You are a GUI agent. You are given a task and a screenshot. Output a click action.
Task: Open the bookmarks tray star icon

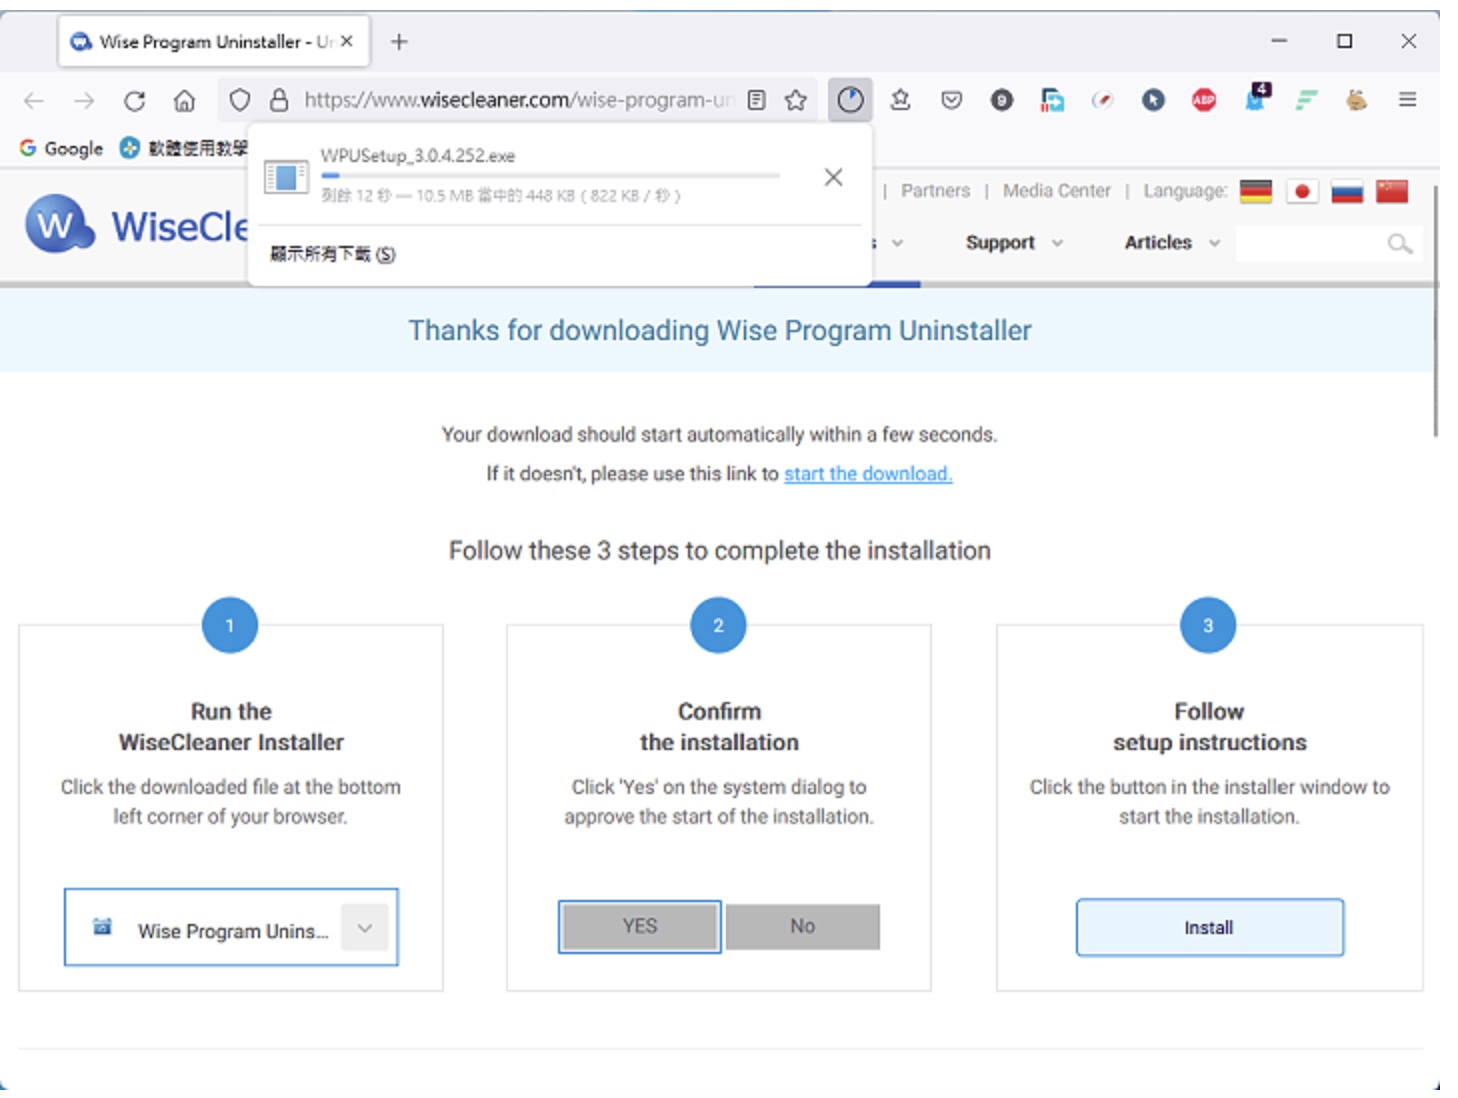click(900, 100)
